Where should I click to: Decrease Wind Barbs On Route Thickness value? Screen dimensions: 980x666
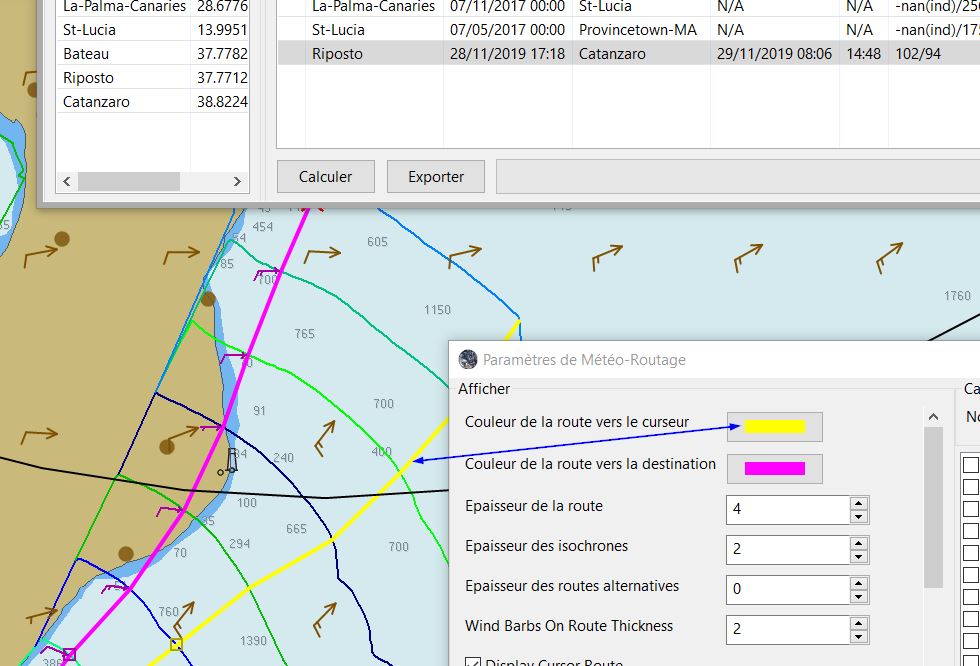tap(858, 636)
